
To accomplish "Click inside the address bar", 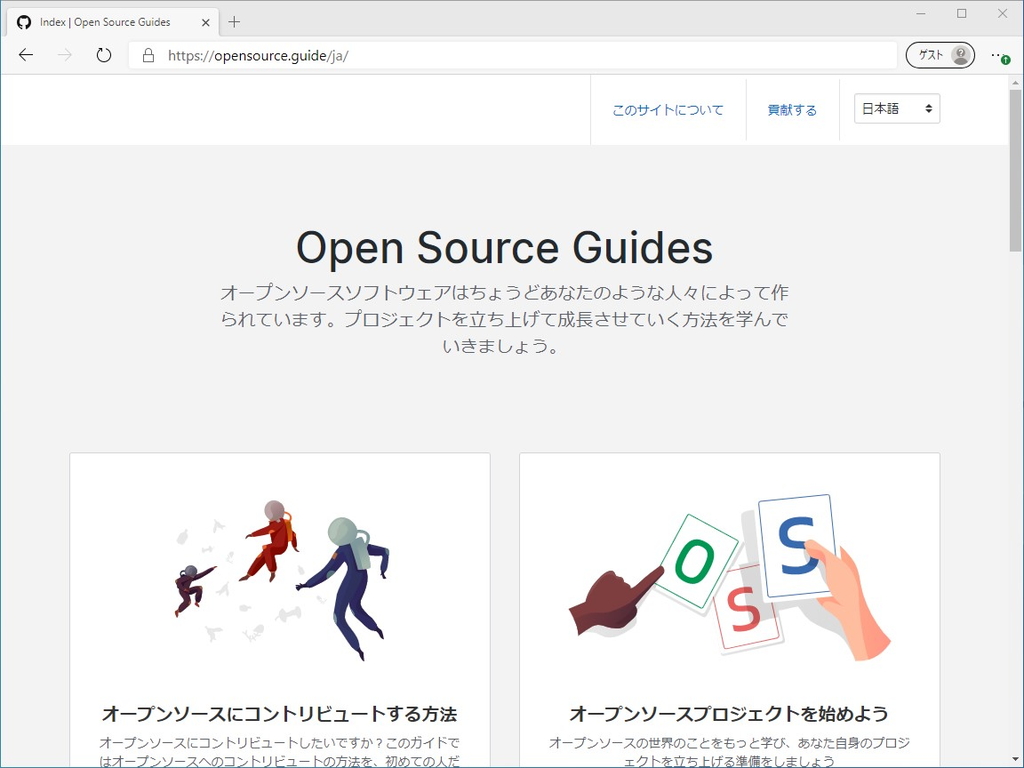I will [400, 55].
